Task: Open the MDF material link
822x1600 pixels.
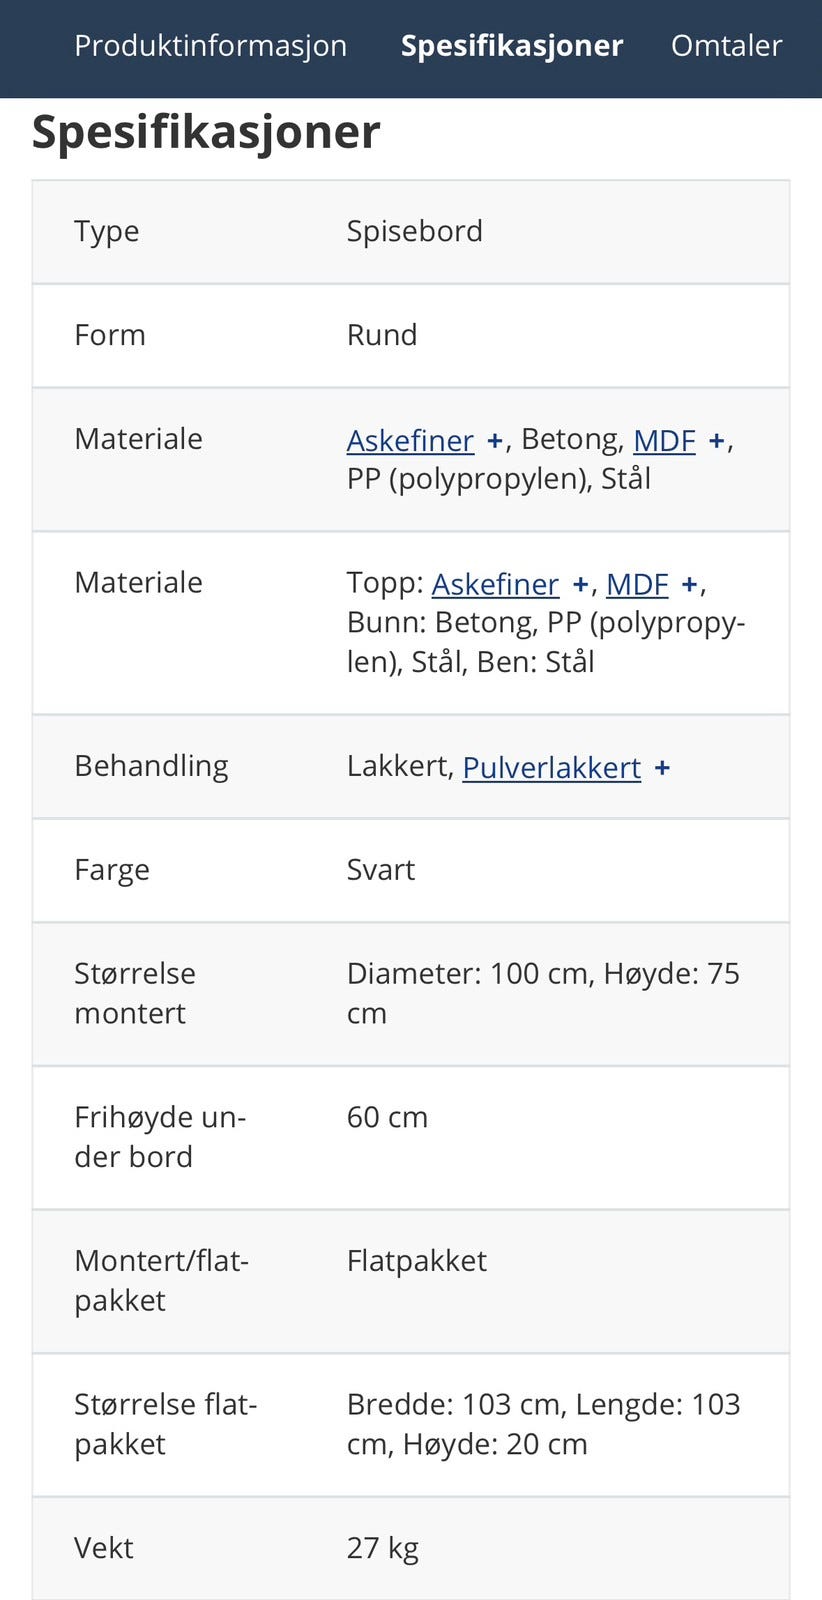Action: click(x=663, y=440)
